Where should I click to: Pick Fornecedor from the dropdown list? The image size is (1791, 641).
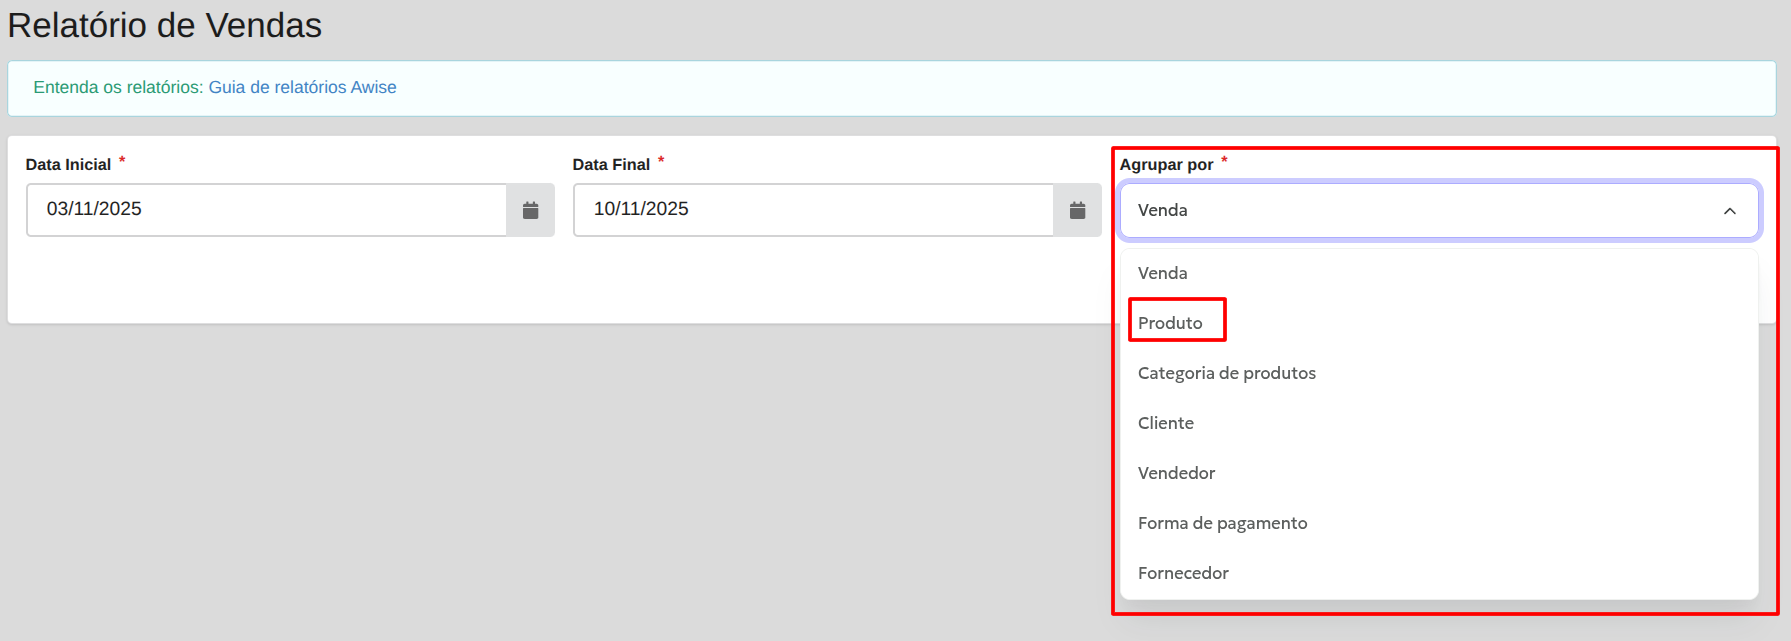pos(1183,573)
